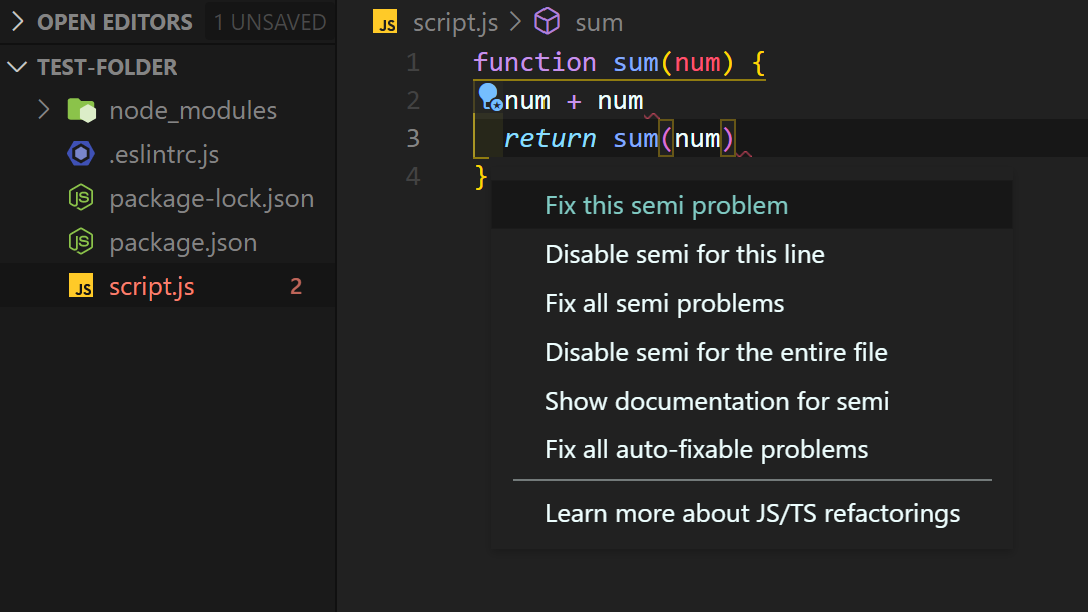This screenshot has height=612, width=1088.
Task: Click the .eslintrc.js ESLint file icon
Action: (81, 154)
